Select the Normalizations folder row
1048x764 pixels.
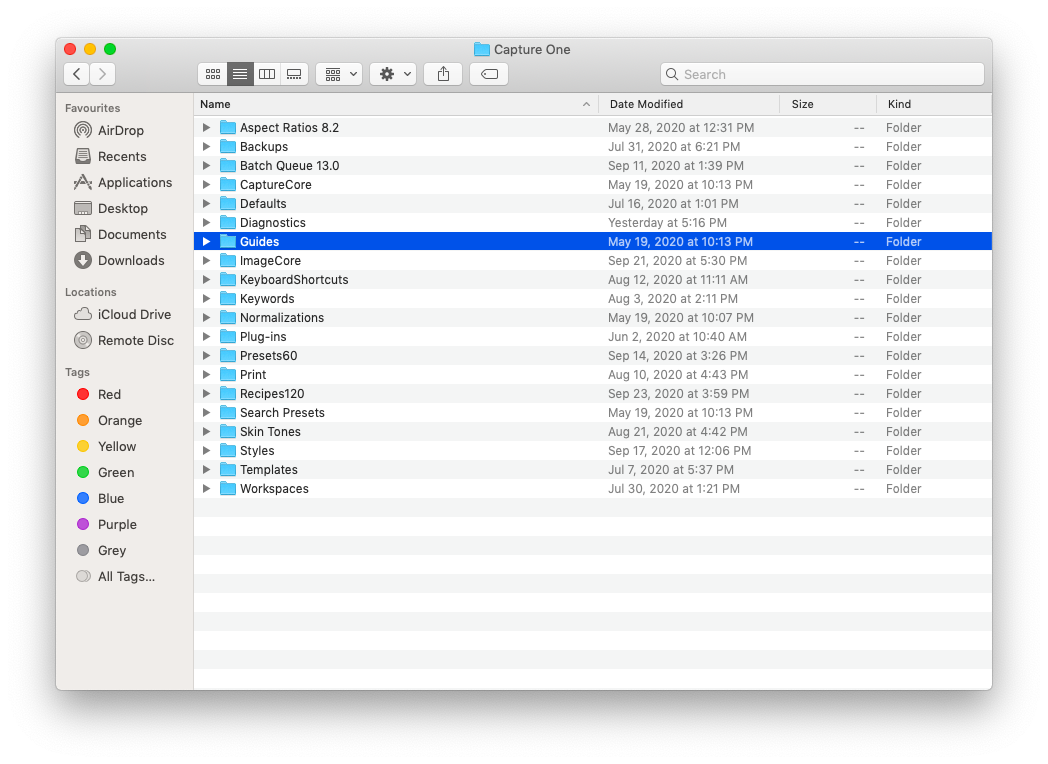[x=593, y=317]
